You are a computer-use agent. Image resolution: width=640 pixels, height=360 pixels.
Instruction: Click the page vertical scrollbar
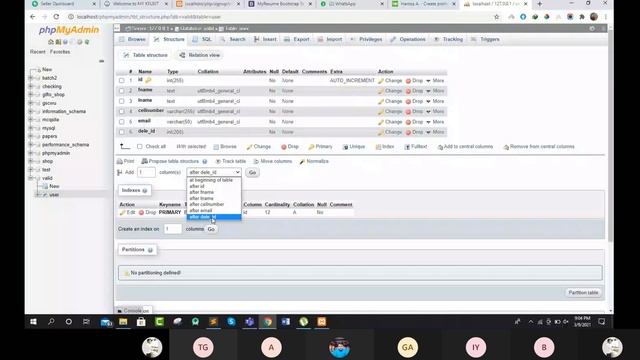[610, 135]
